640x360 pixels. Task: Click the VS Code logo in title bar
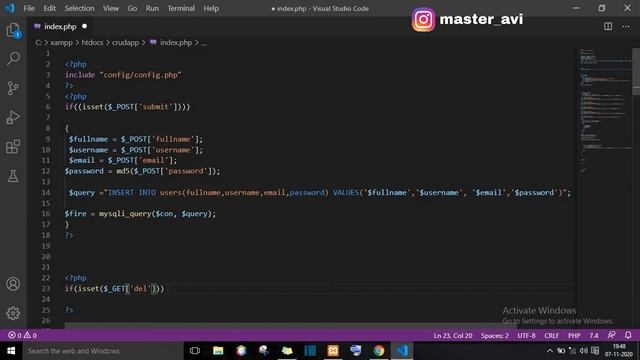pos(10,8)
